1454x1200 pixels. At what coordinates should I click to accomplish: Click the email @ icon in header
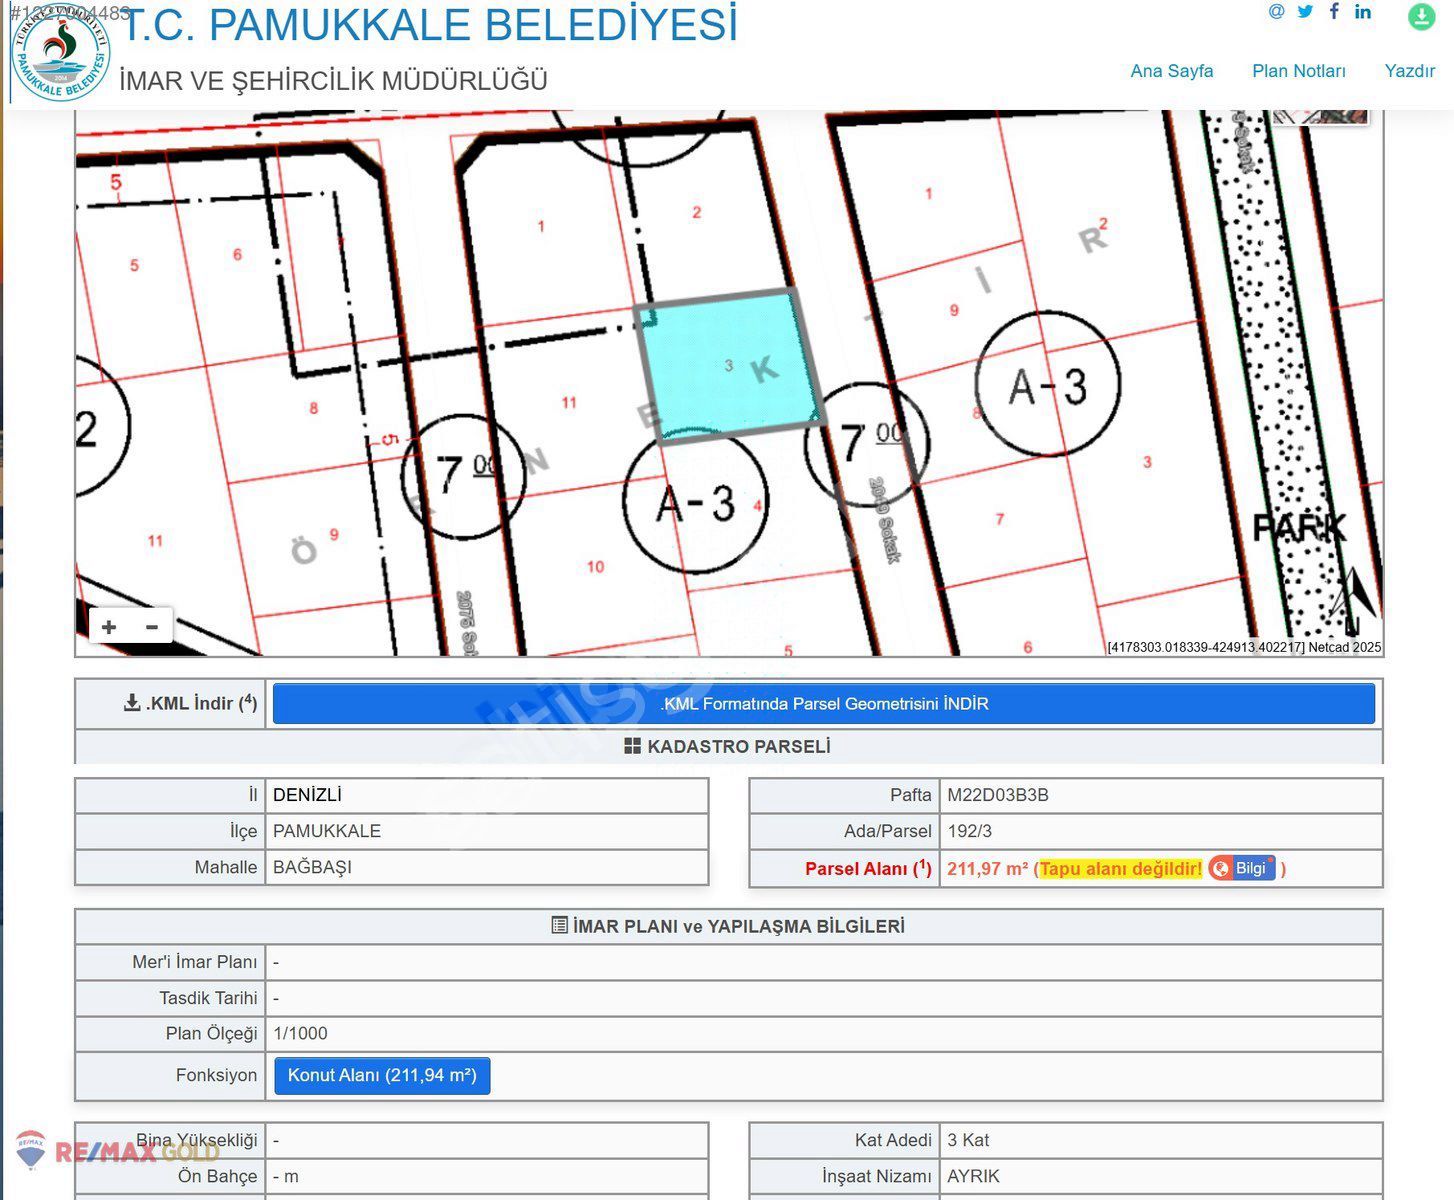click(1276, 12)
